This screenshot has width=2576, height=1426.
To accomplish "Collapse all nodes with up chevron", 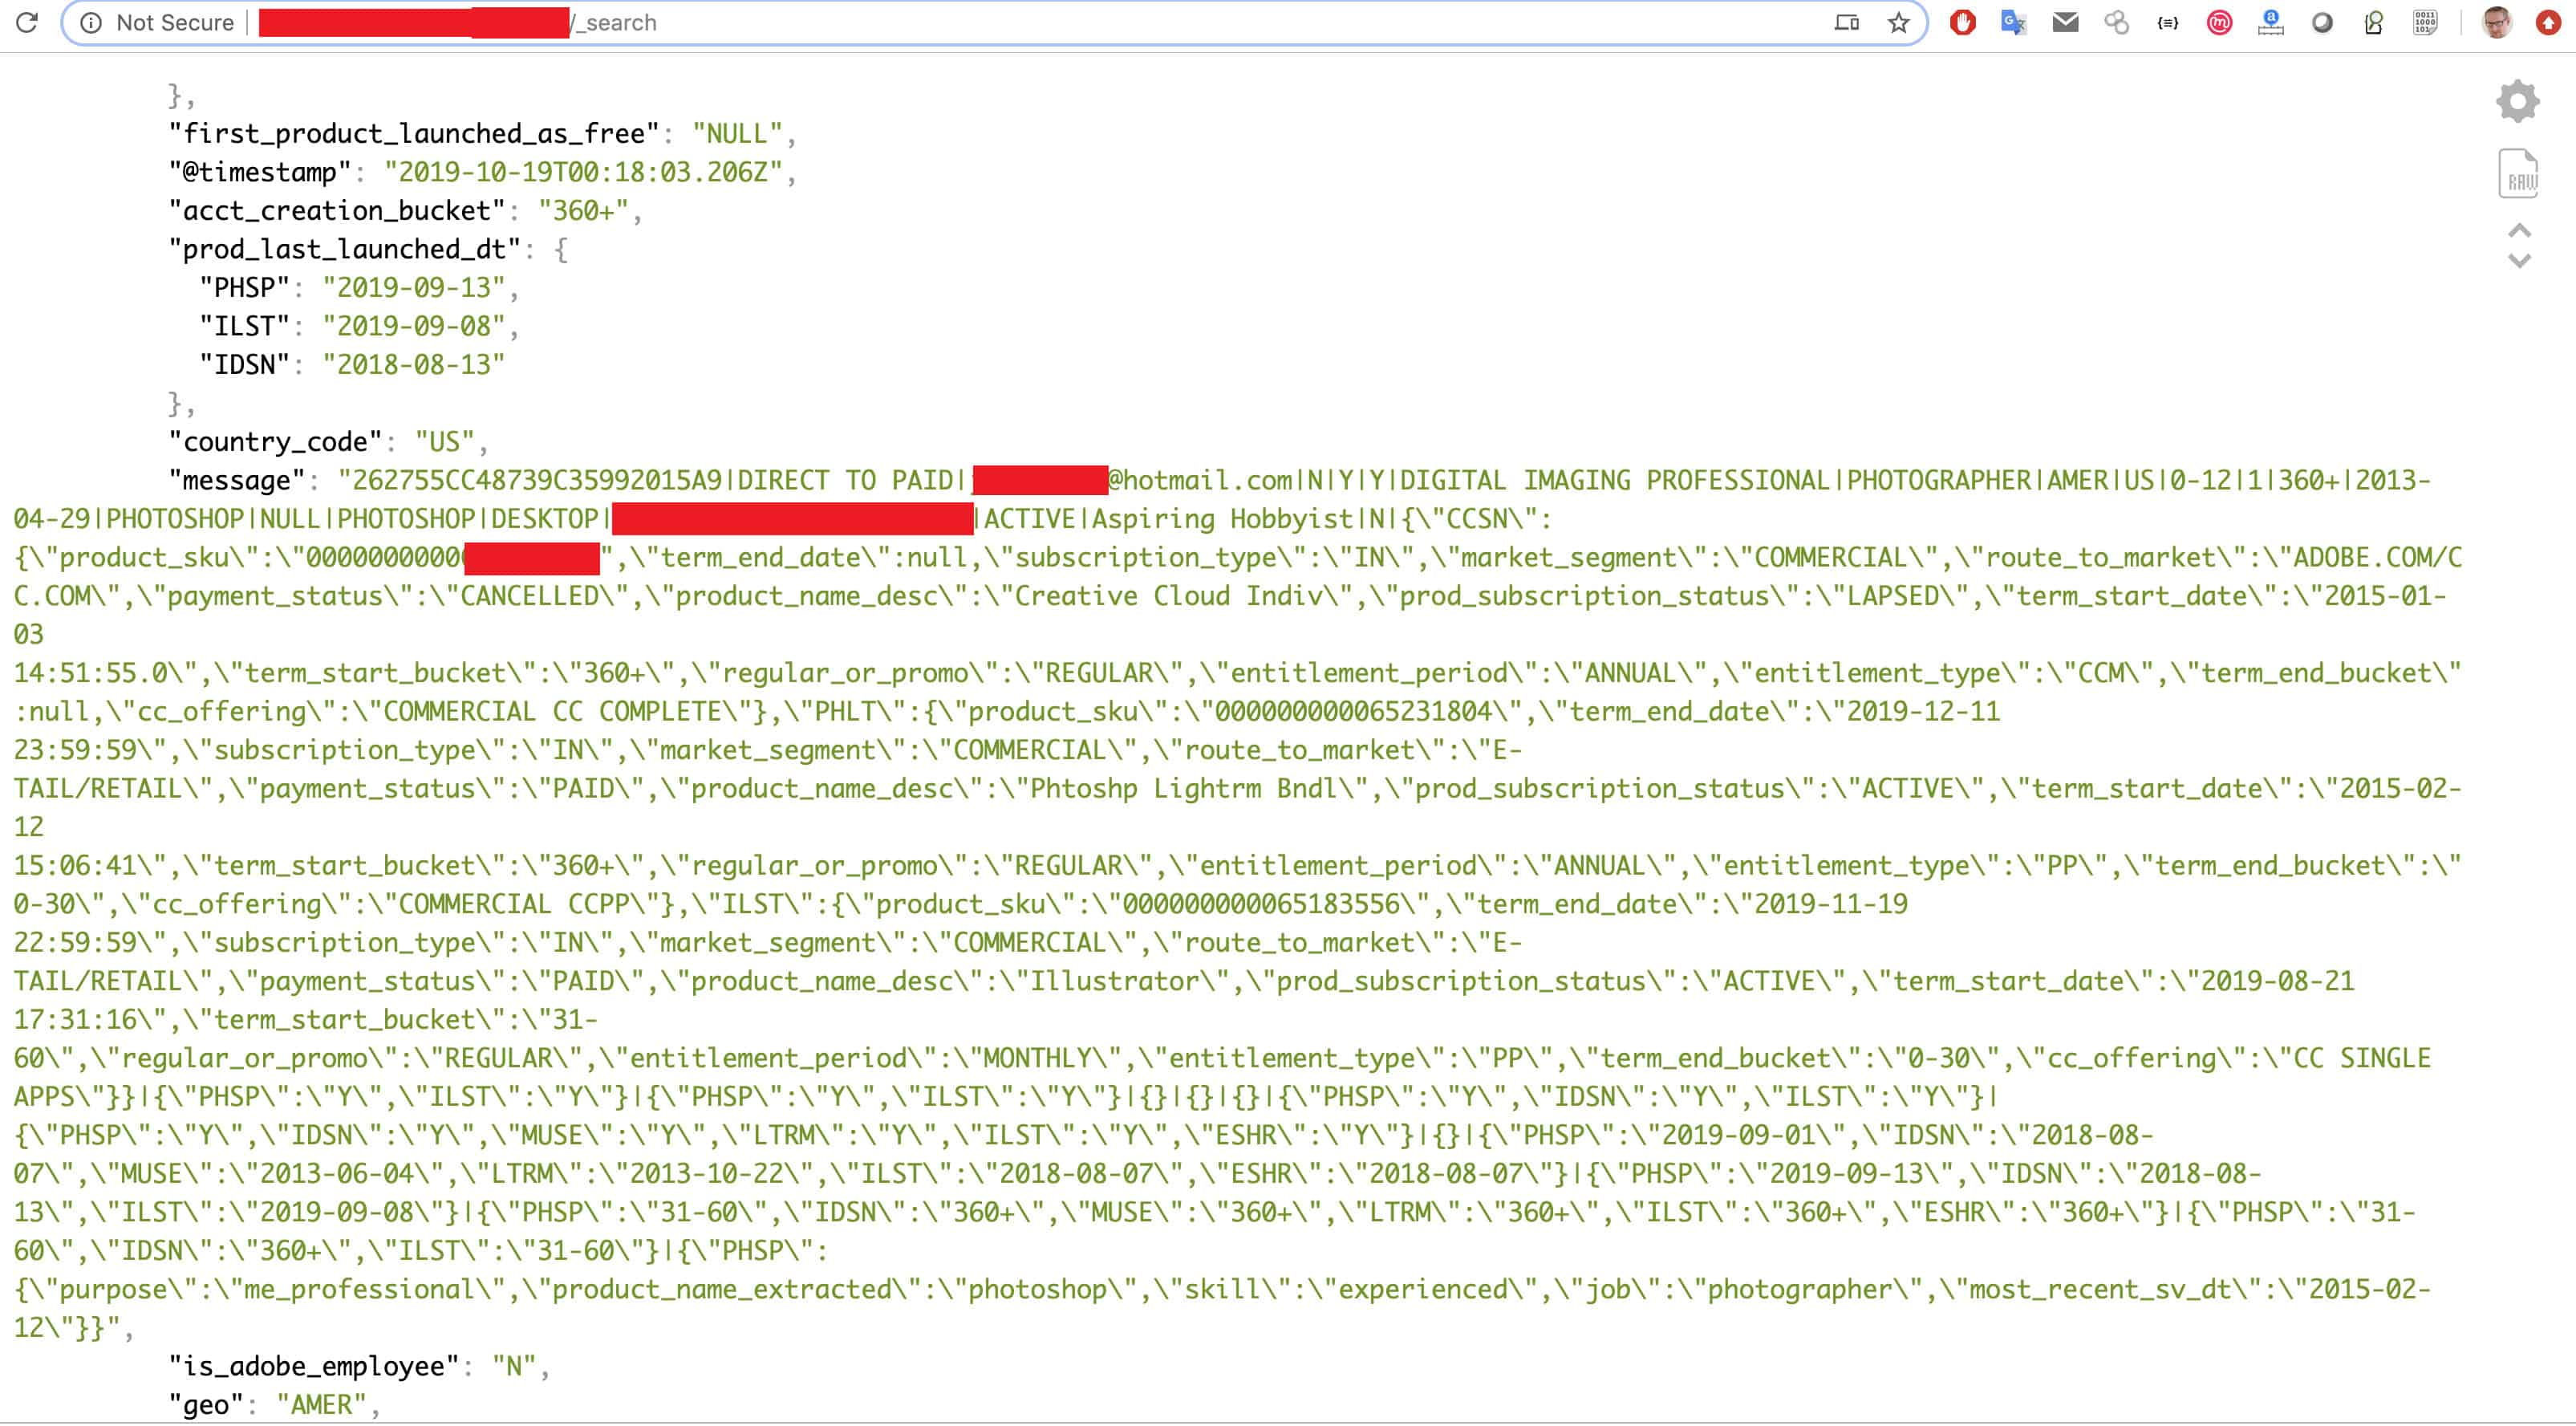I will tap(2519, 231).
